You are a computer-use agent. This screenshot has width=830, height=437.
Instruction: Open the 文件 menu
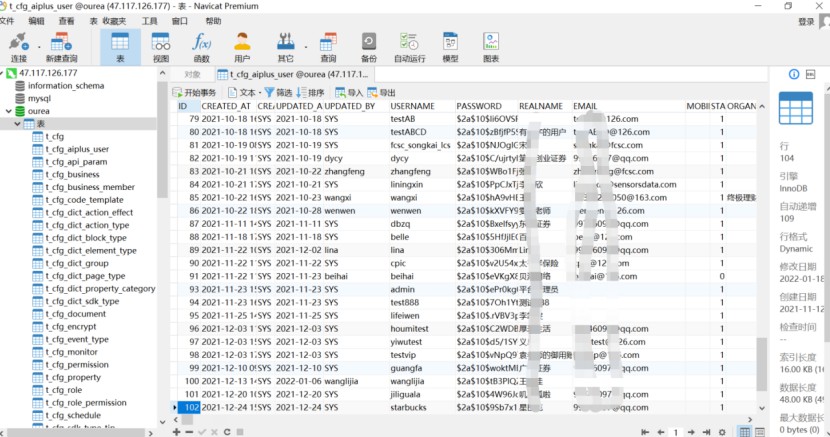[x=6, y=21]
